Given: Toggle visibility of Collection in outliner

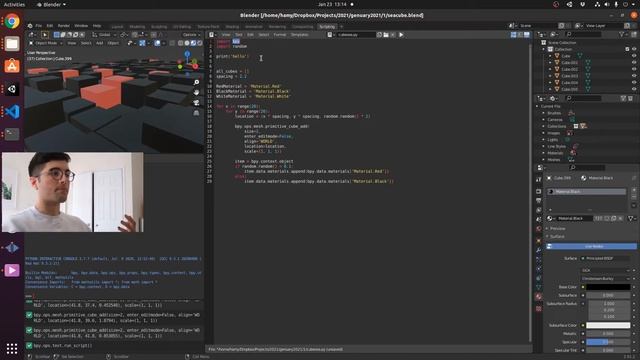Looking at the screenshot, I should point(634,49).
